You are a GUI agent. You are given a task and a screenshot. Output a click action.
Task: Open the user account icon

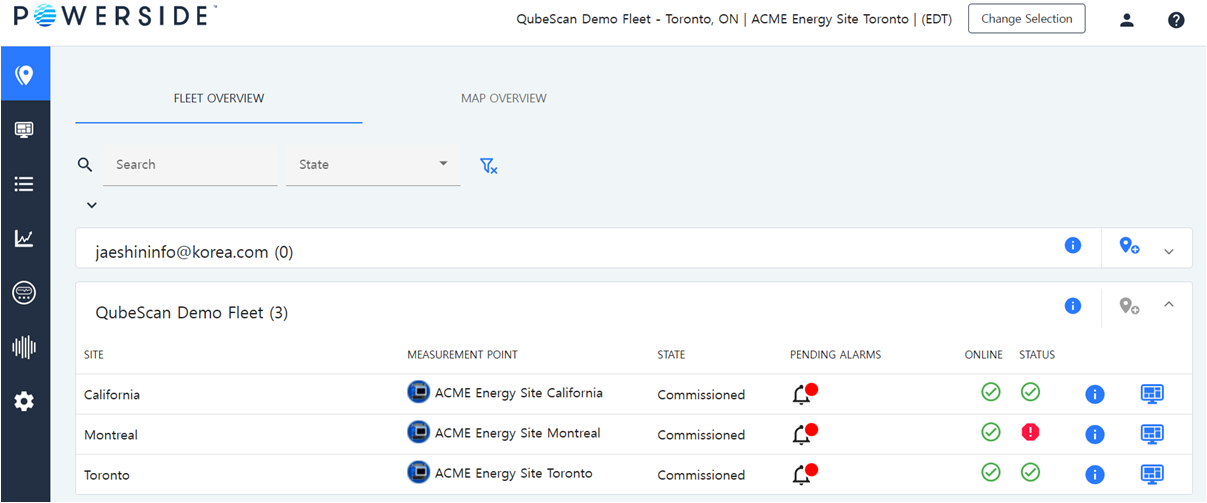coord(1127,19)
